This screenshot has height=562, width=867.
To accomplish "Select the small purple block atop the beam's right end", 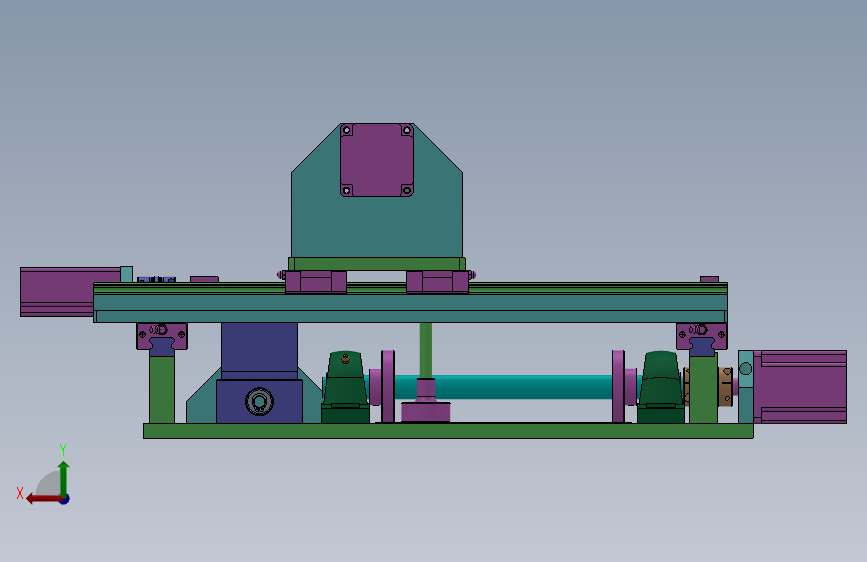I will 709,279.
